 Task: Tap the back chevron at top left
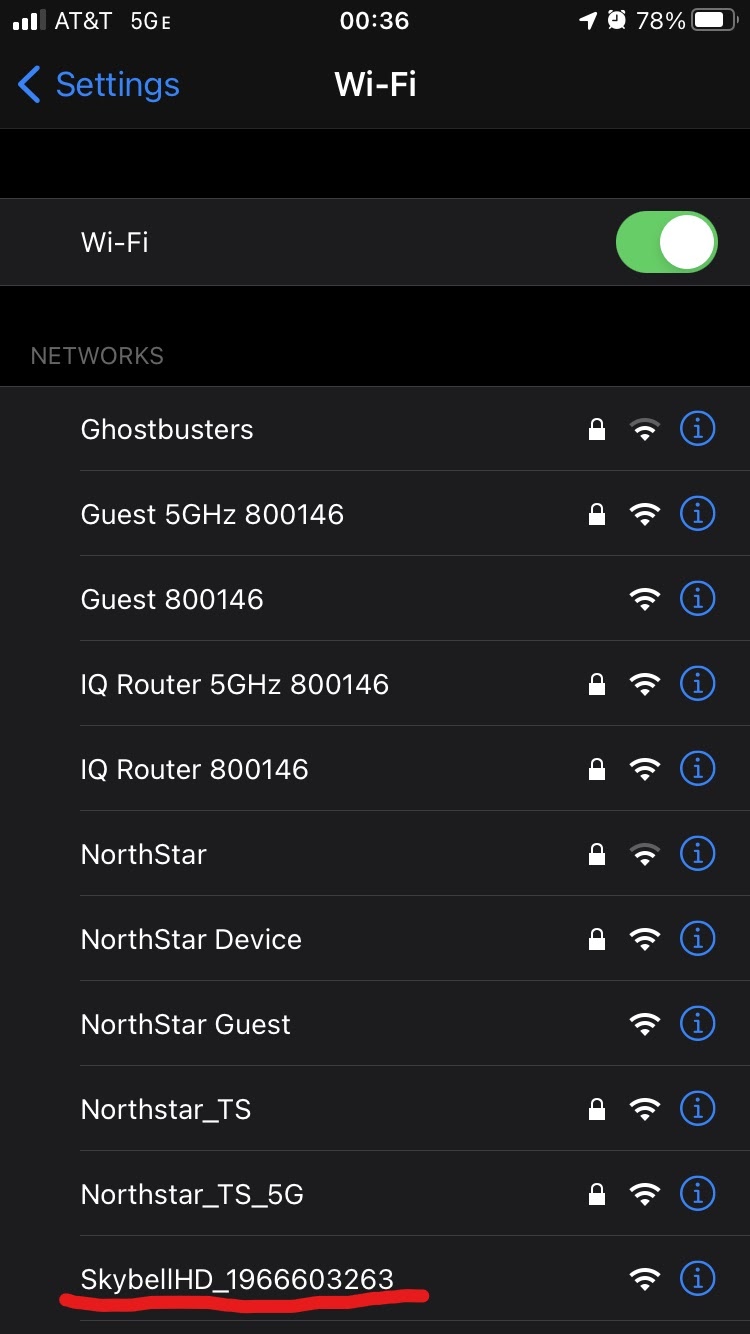pyautogui.click(x=29, y=86)
